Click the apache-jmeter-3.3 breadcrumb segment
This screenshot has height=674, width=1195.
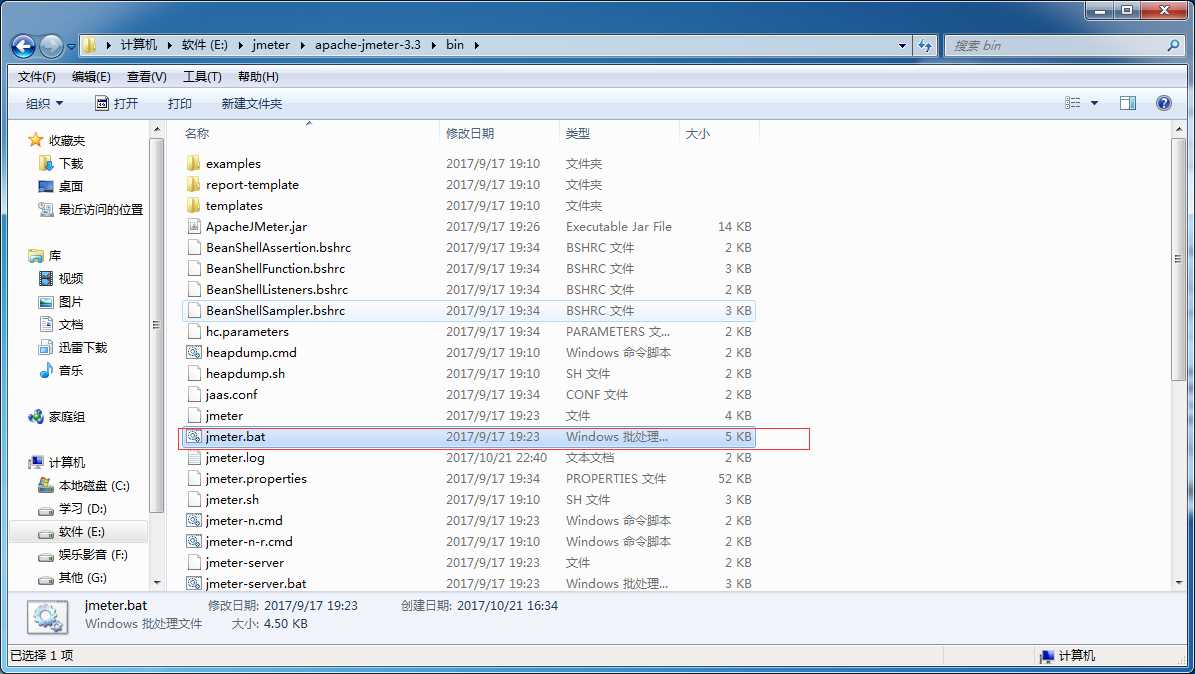click(x=367, y=45)
